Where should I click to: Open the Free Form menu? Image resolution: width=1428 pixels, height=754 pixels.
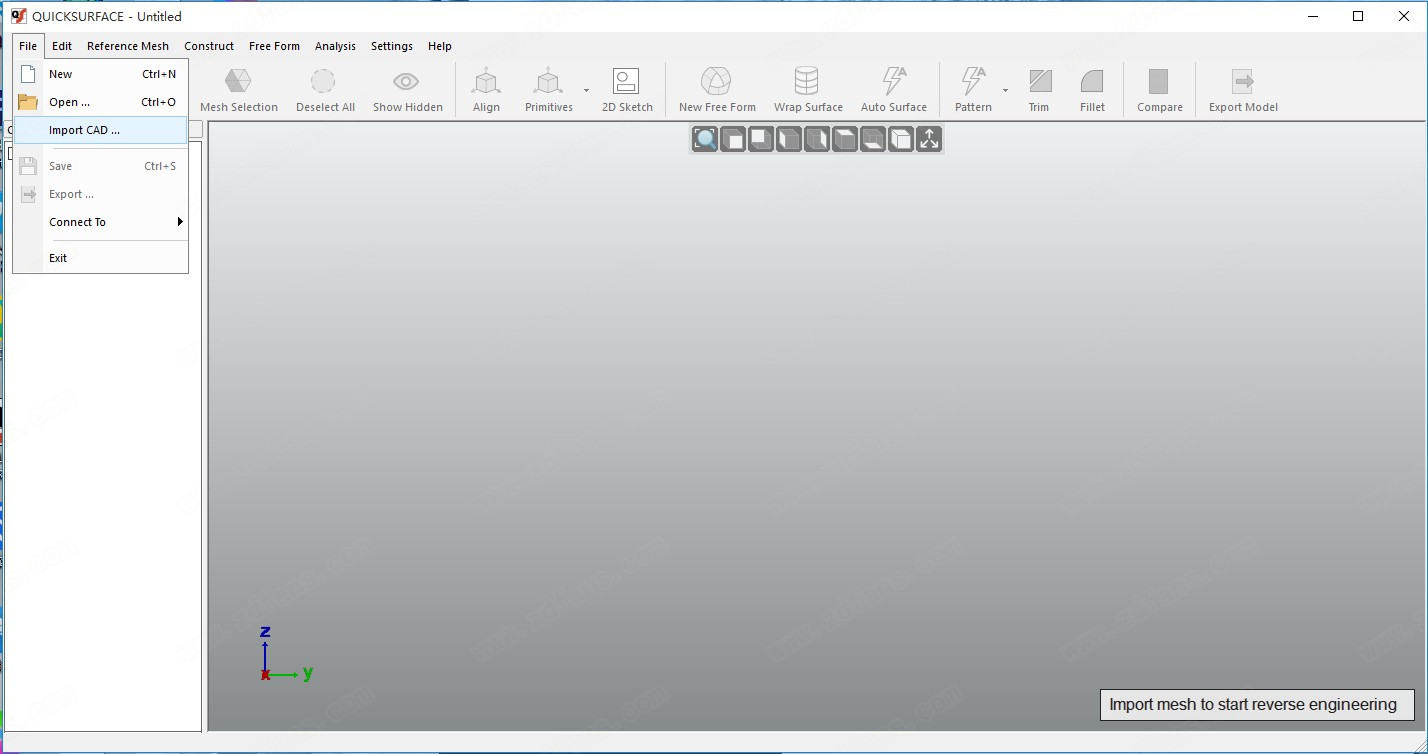274,46
